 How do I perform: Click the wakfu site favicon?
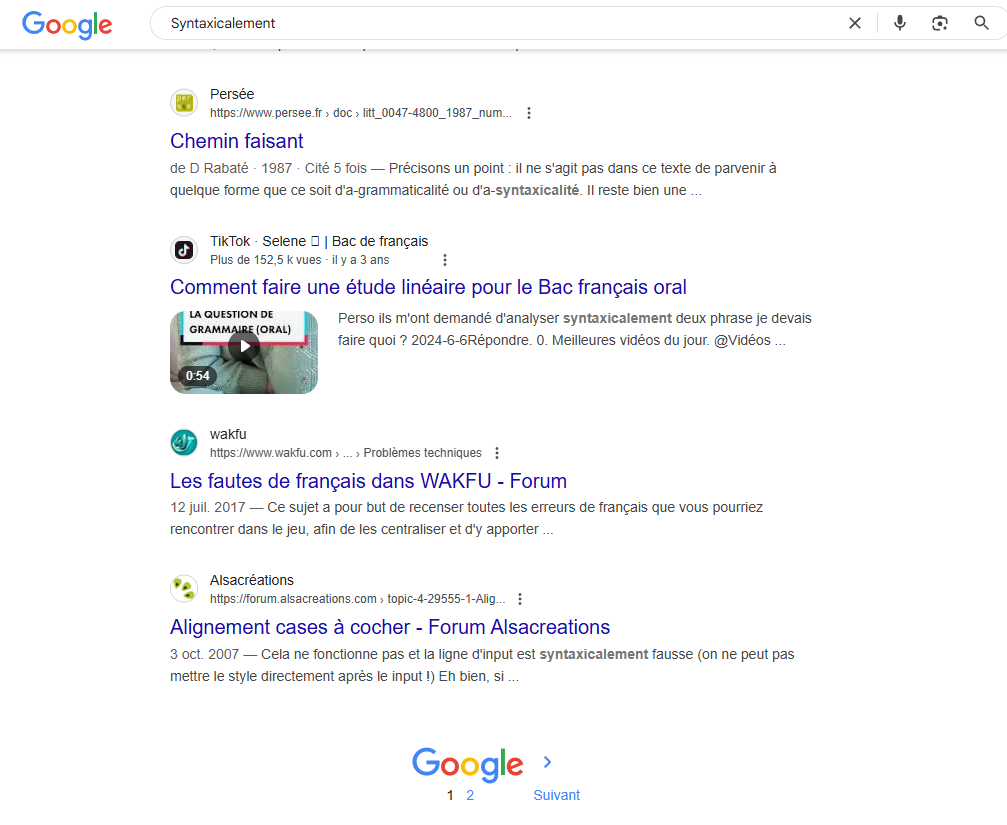pyautogui.click(x=184, y=442)
